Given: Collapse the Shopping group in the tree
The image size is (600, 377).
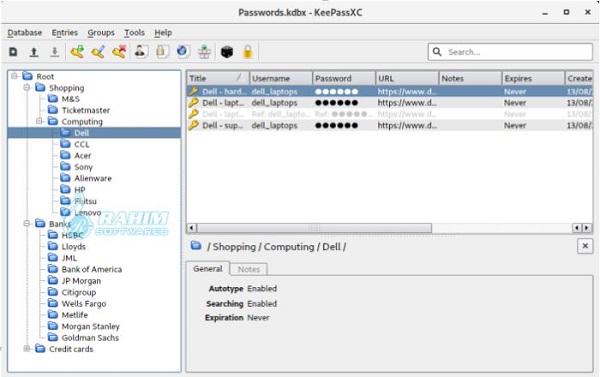Looking at the screenshot, I should [x=27, y=88].
